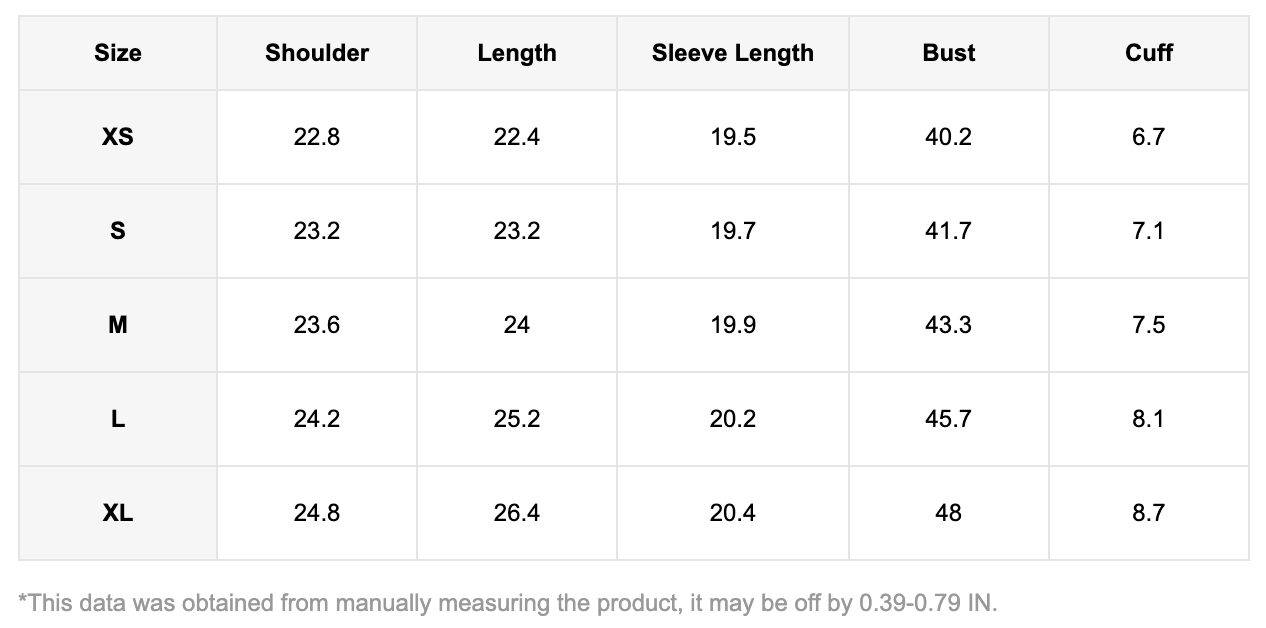The image size is (1266, 628).
Task: Click the manual measurement disclaimer note
Action: pyautogui.click(x=509, y=603)
